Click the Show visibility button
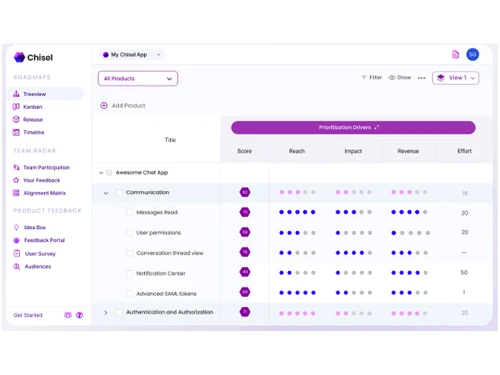 coord(400,77)
